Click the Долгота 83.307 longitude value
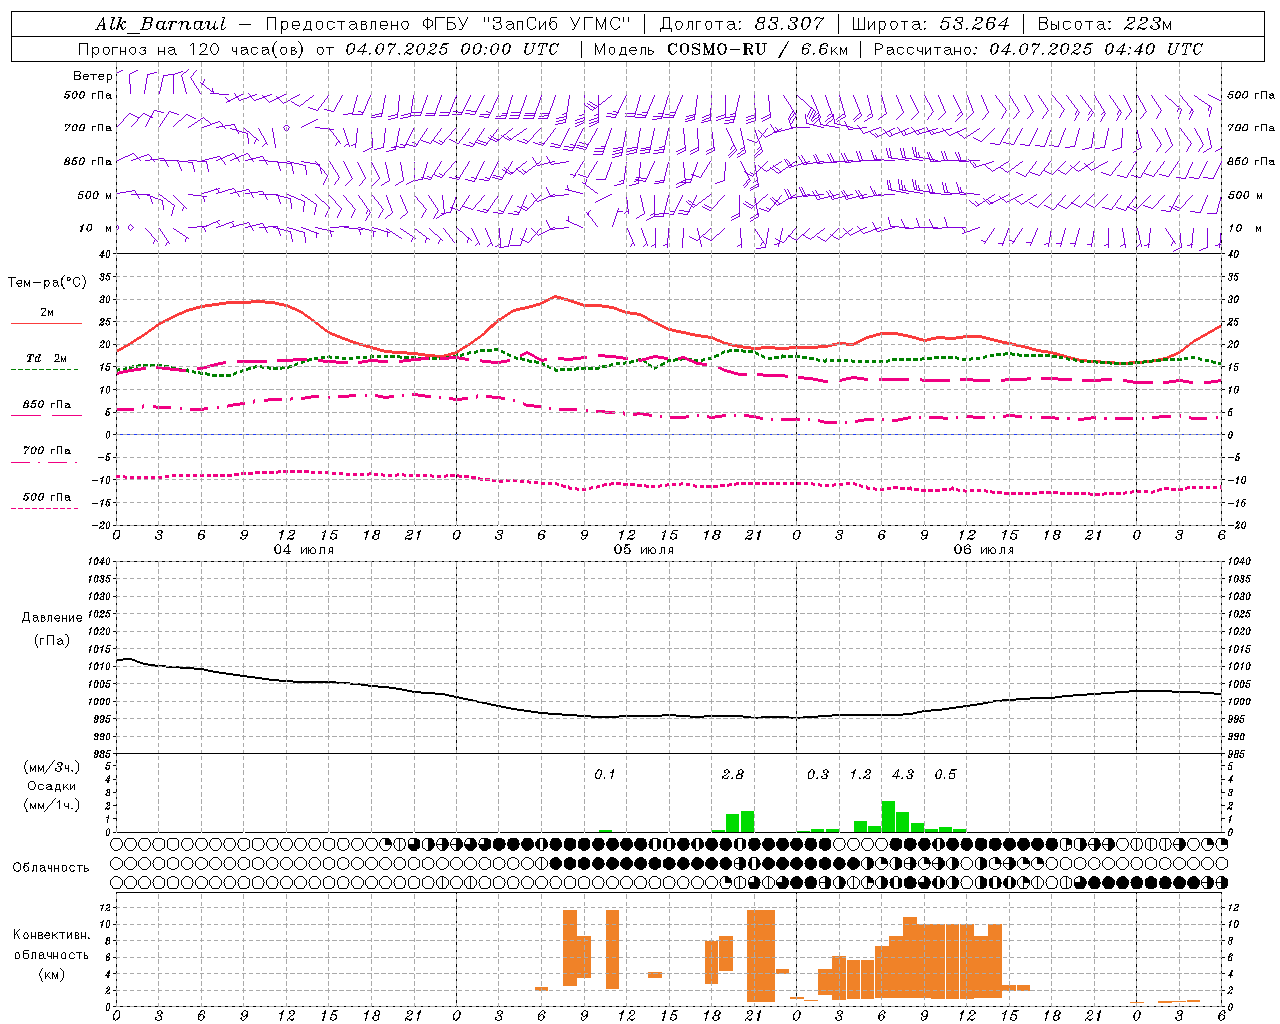Viewport: 1280px width, 1024px height. click(x=742, y=24)
